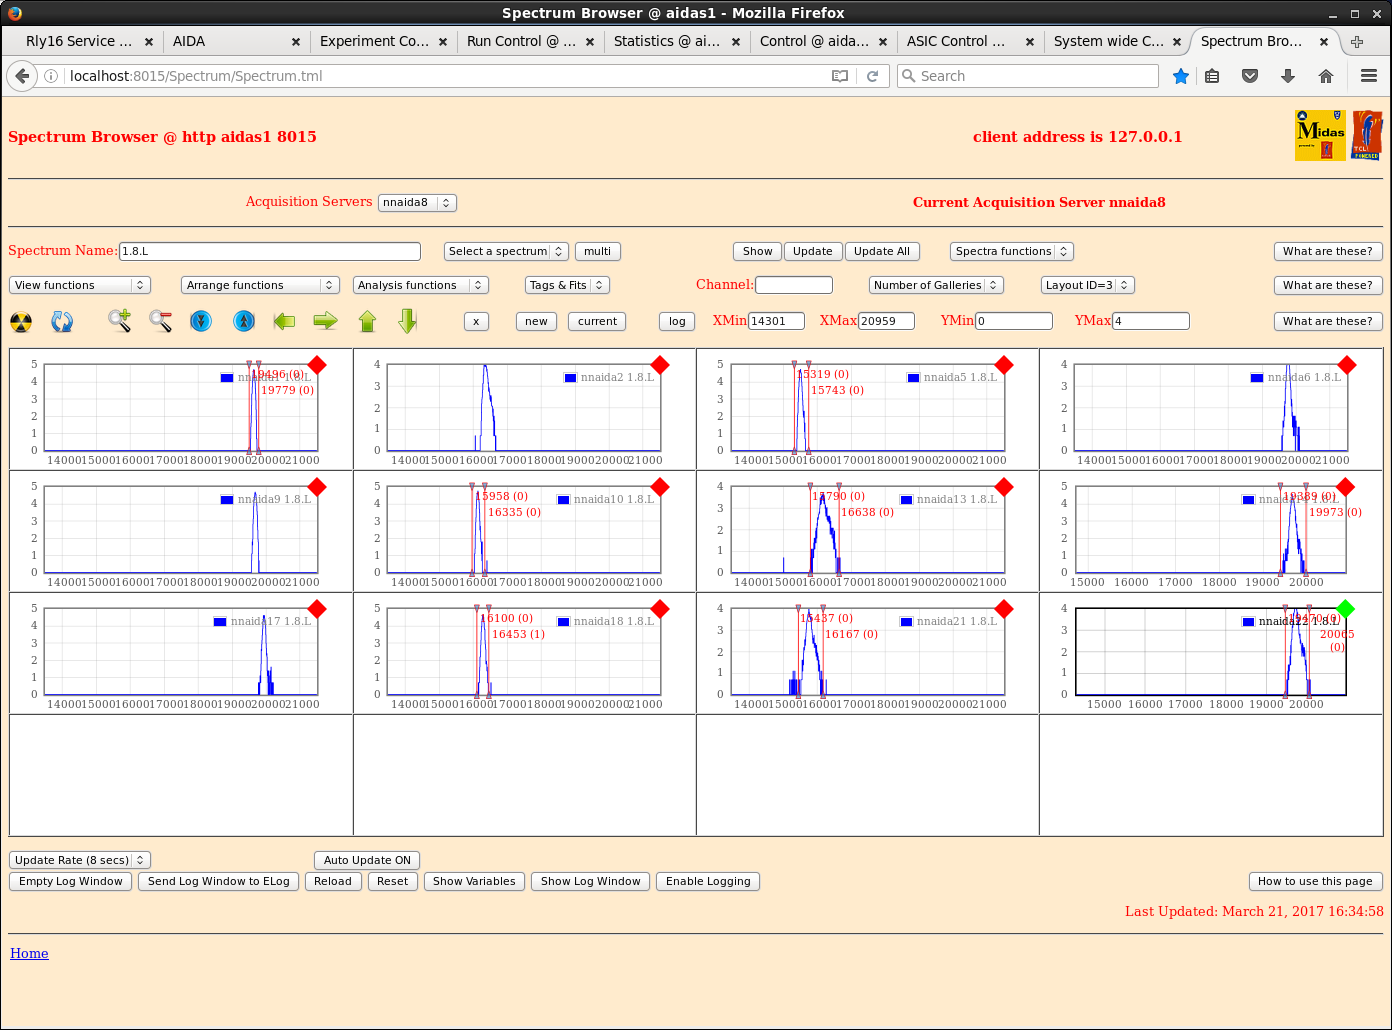This screenshot has width=1392, height=1030.
Task: Click the green right arrow icon
Action: coord(325,321)
